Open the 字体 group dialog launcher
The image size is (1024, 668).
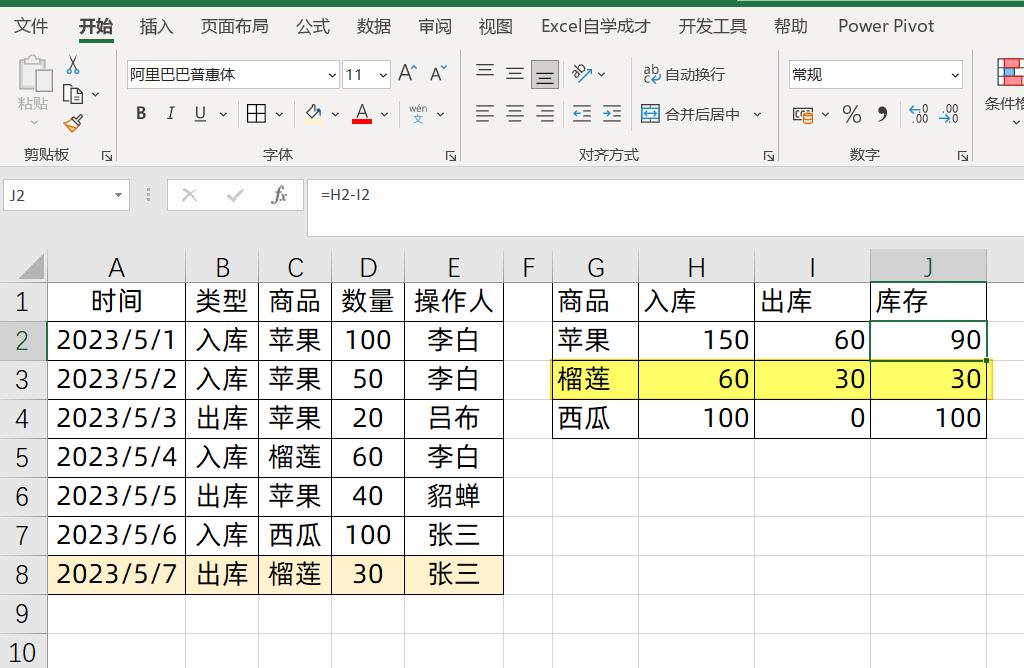[450, 155]
